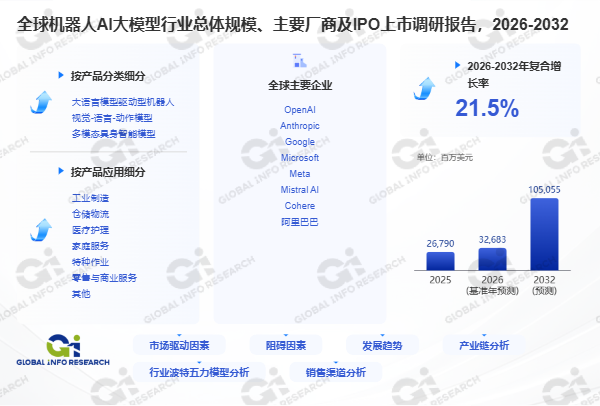
Task: Click the 21.5% growth rate figure
Action: (x=487, y=108)
